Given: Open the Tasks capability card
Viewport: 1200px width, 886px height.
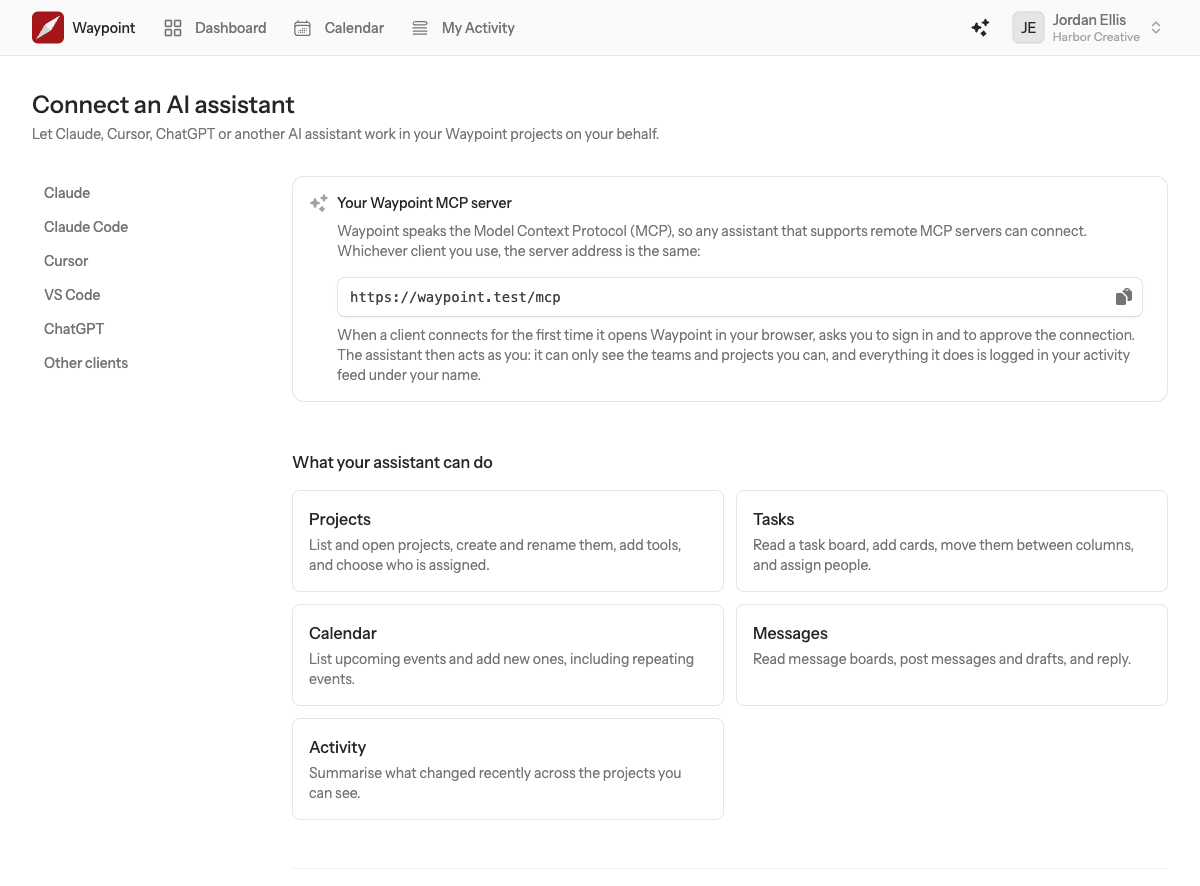Looking at the screenshot, I should pyautogui.click(x=952, y=541).
